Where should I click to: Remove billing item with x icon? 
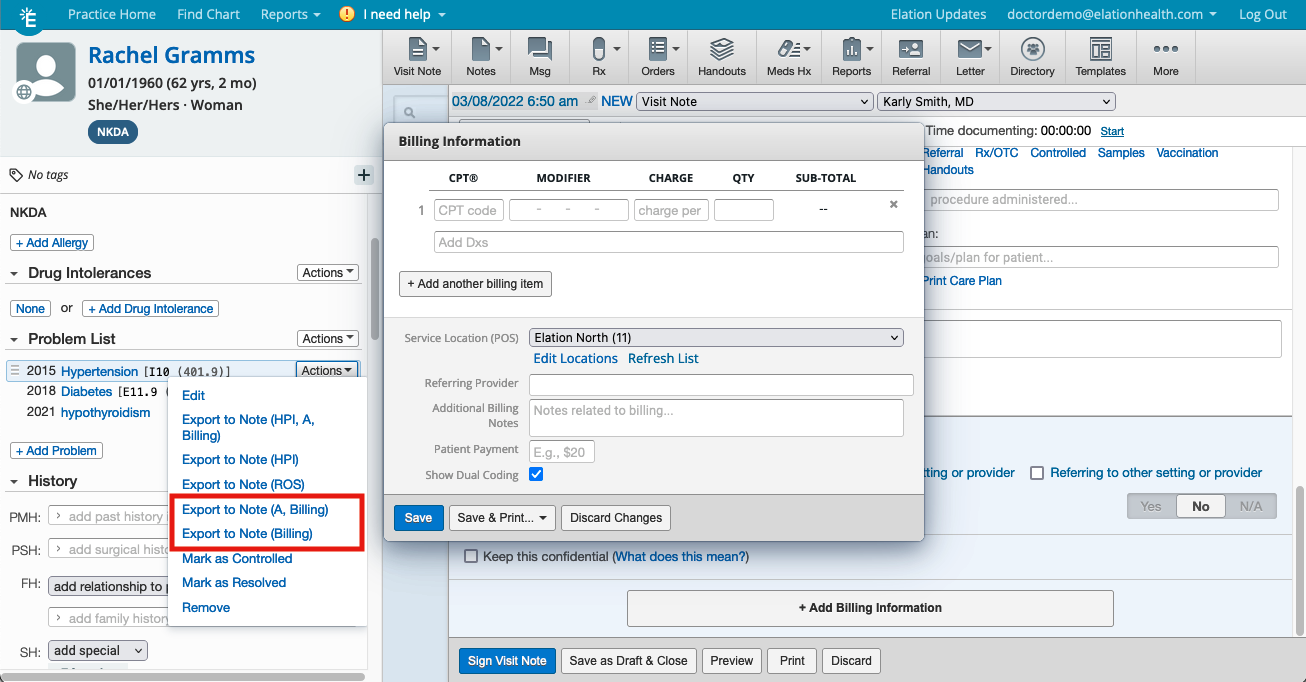point(894,204)
